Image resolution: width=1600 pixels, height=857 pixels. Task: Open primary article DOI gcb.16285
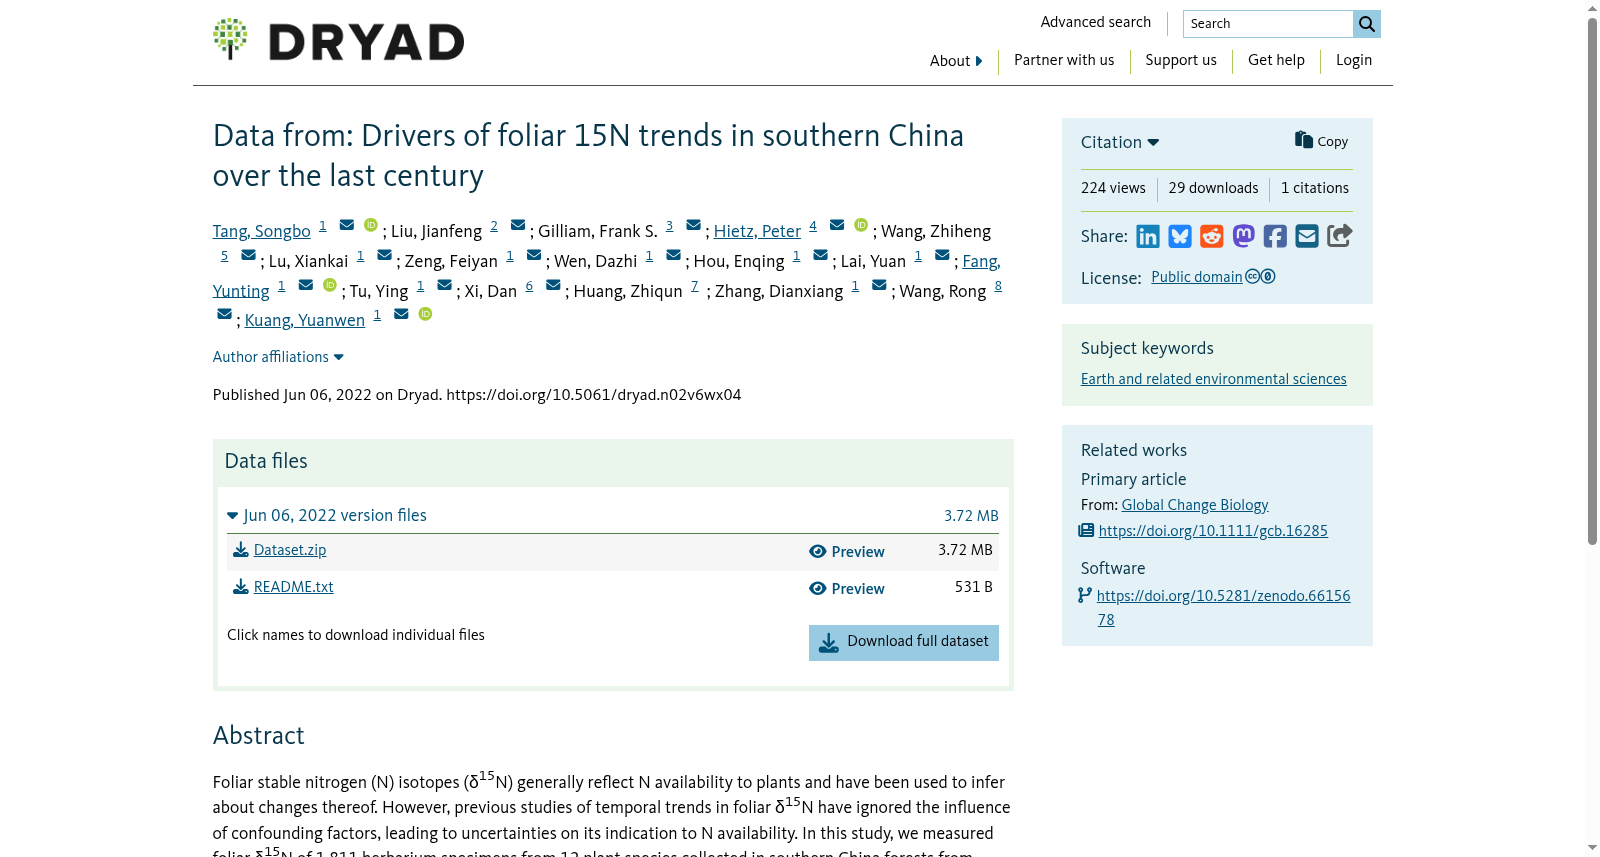[x=1213, y=531]
